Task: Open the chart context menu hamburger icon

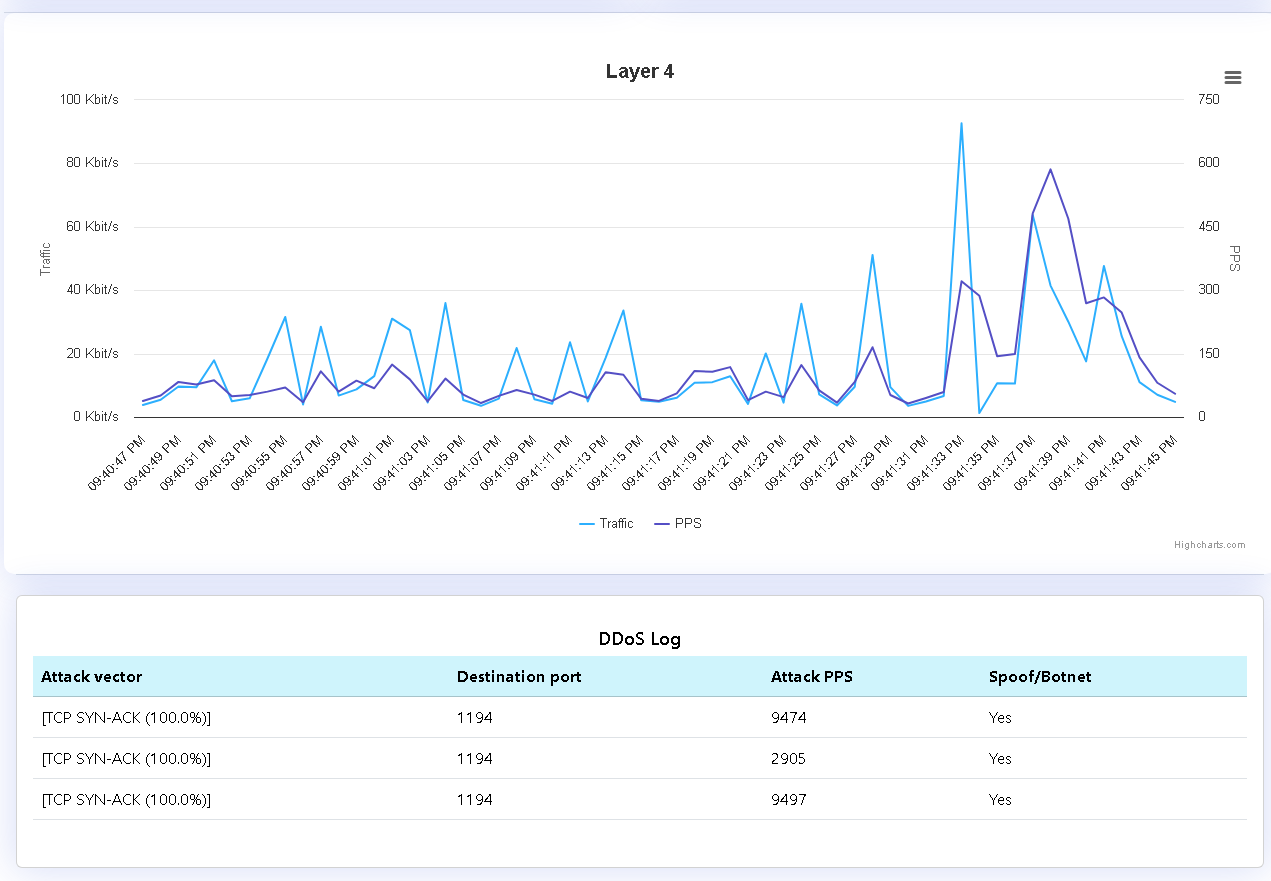Action: [x=1232, y=78]
